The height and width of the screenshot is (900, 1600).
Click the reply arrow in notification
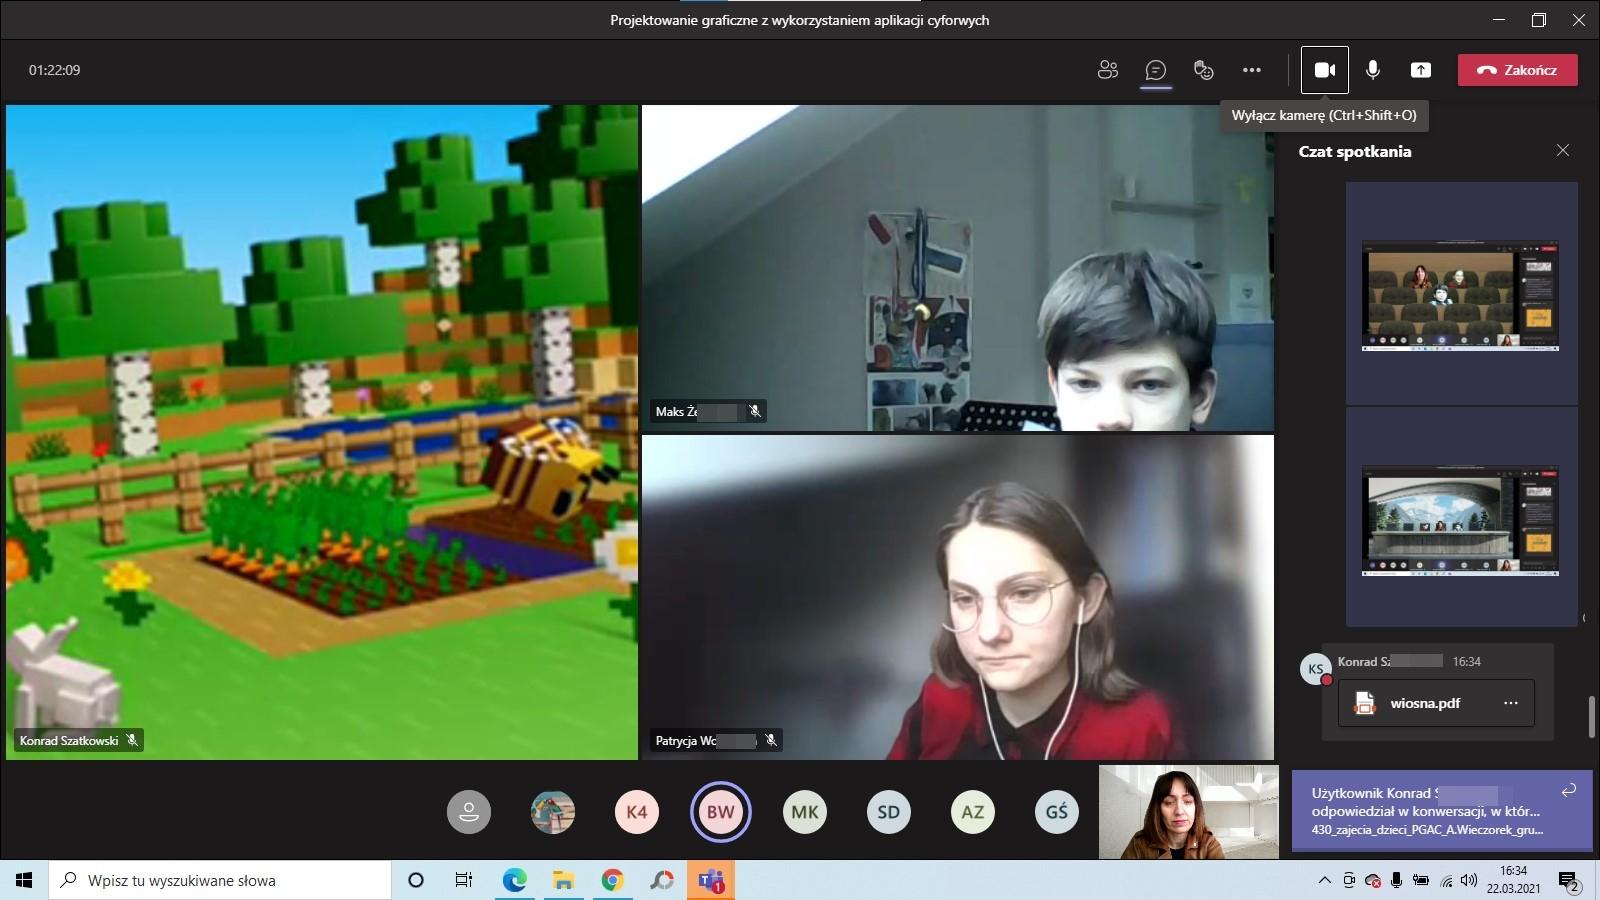click(x=1569, y=790)
